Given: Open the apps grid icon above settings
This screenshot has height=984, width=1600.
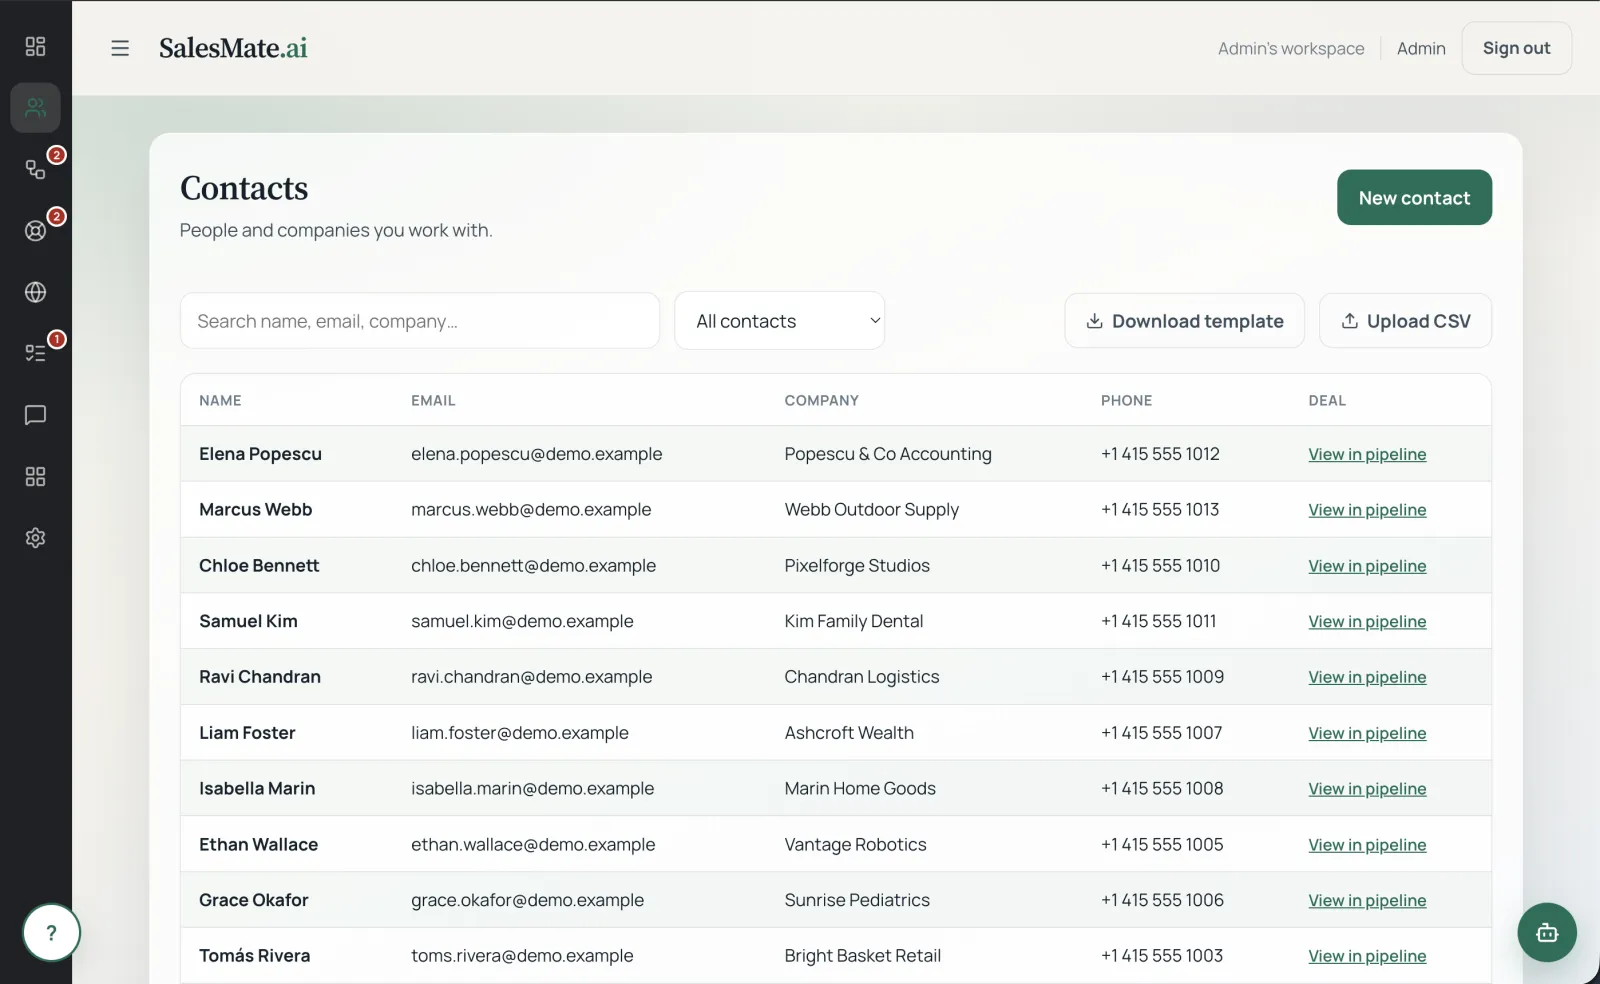Looking at the screenshot, I should coord(35,476).
